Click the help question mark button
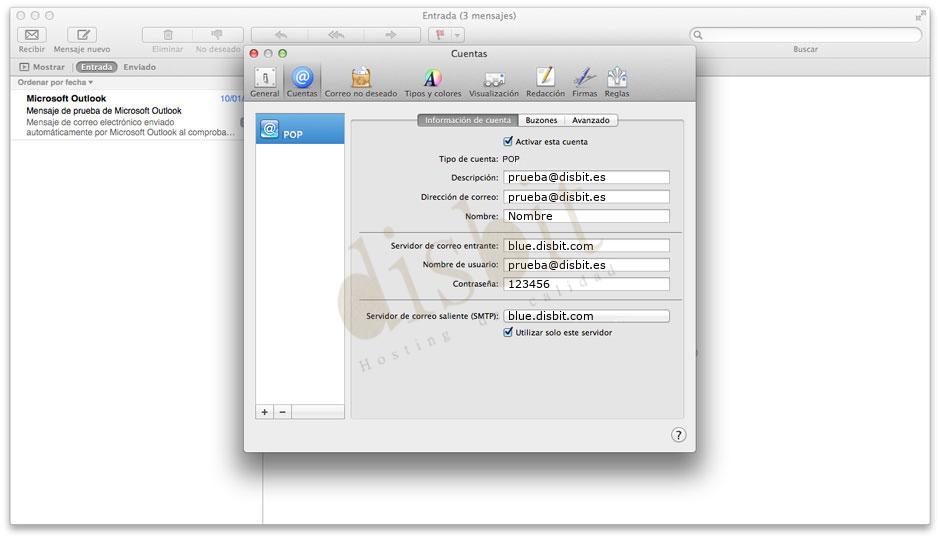 [x=678, y=435]
